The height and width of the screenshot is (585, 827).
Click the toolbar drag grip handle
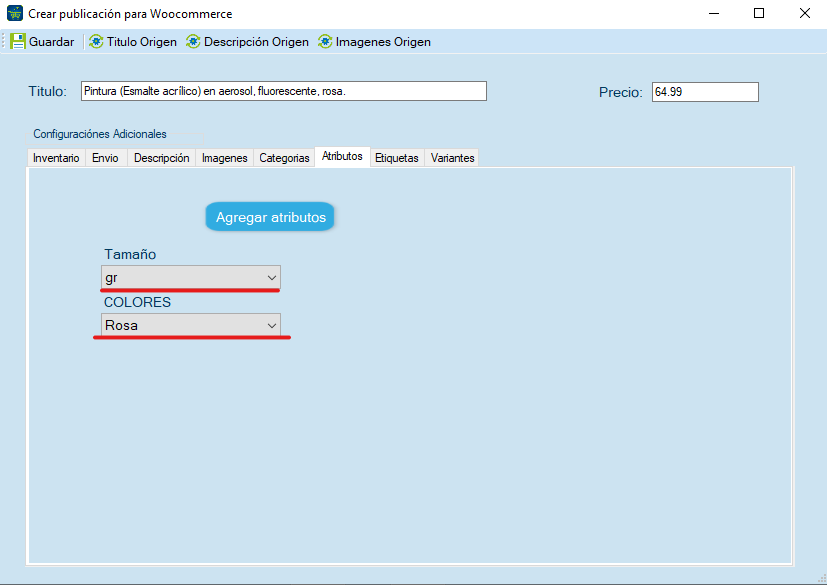click(4, 42)
